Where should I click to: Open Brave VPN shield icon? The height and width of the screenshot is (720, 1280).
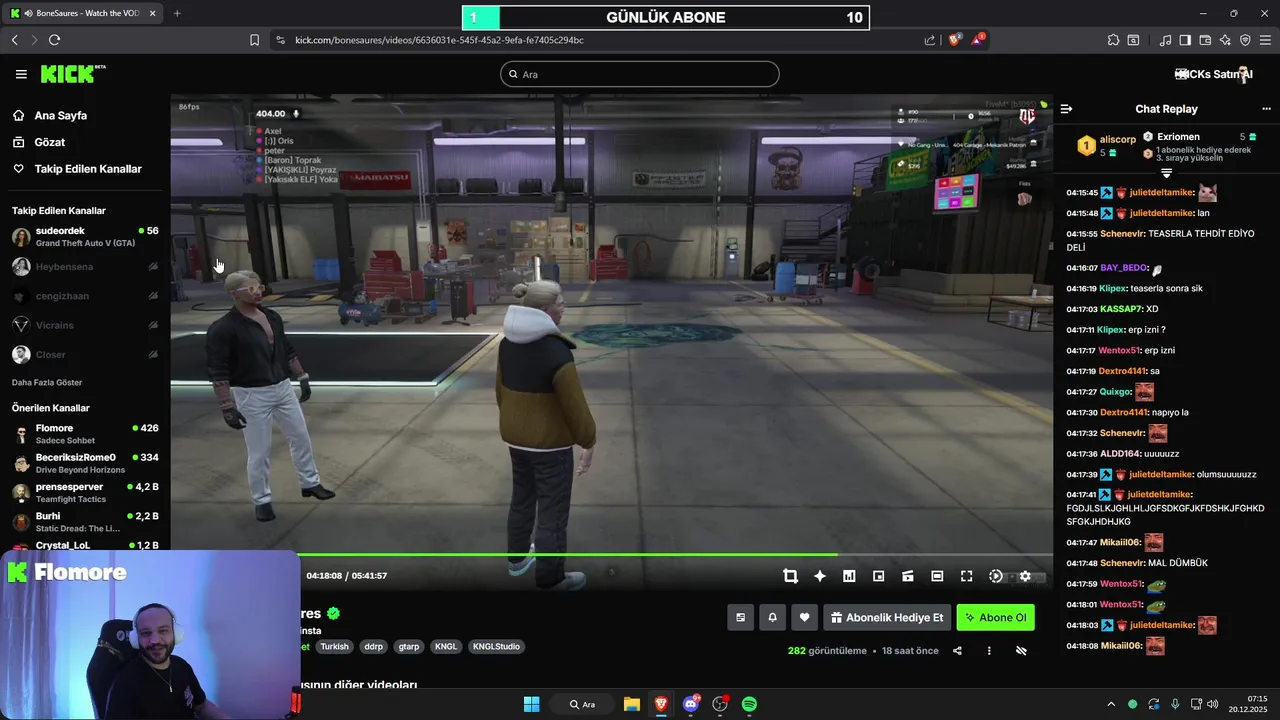[1245, 40]
